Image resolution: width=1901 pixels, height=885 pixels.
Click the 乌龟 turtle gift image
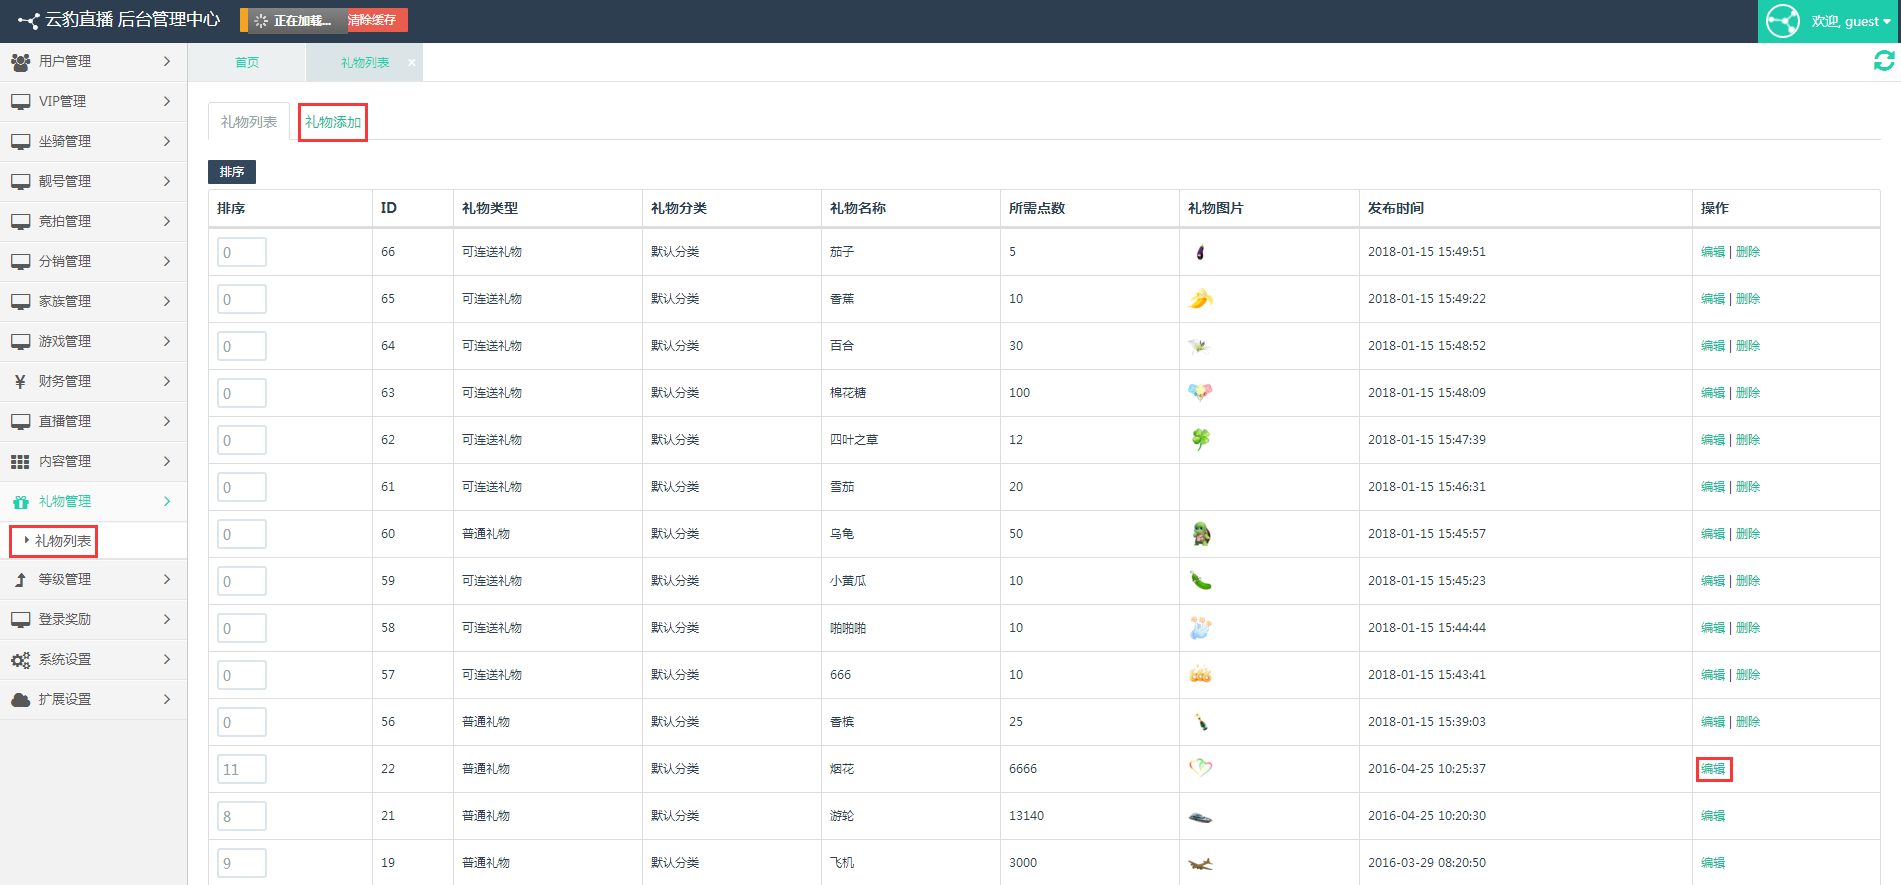(x=1201, y=534)
